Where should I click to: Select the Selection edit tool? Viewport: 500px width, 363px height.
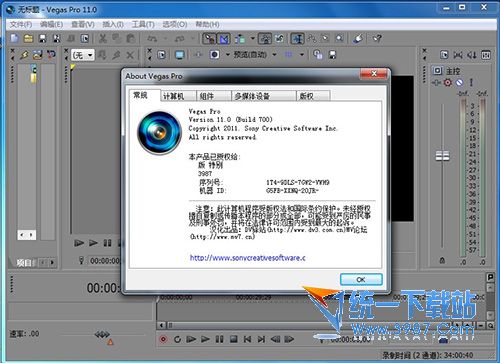tap(325, 39)
